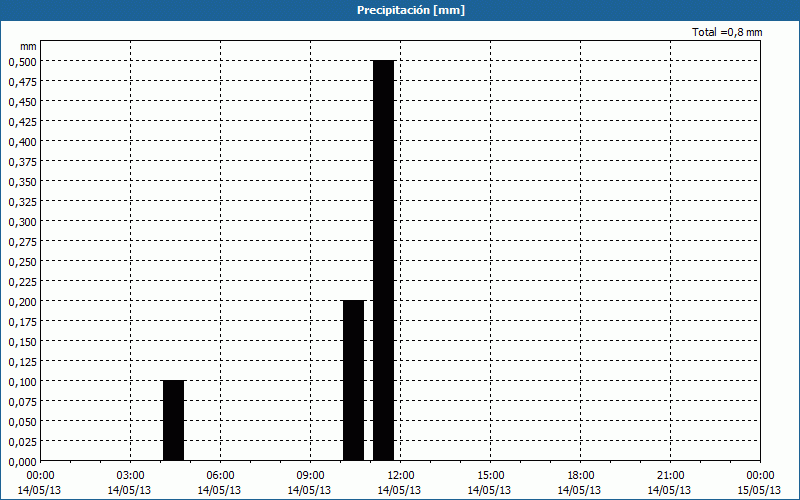Click the Precipitación [mm] chart title
Screen dimensions: 800x500
pyautogui.click(x=411, y=10)
